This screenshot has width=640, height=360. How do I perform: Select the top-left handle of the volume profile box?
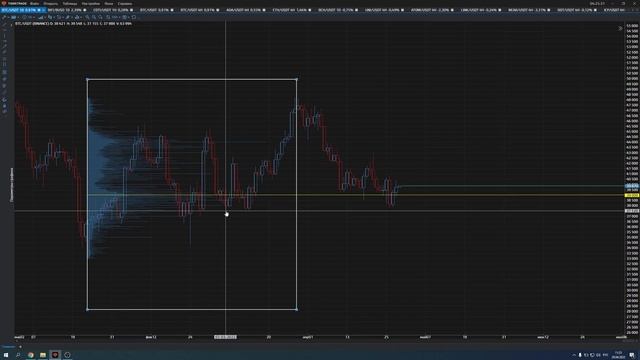[87, 79]
